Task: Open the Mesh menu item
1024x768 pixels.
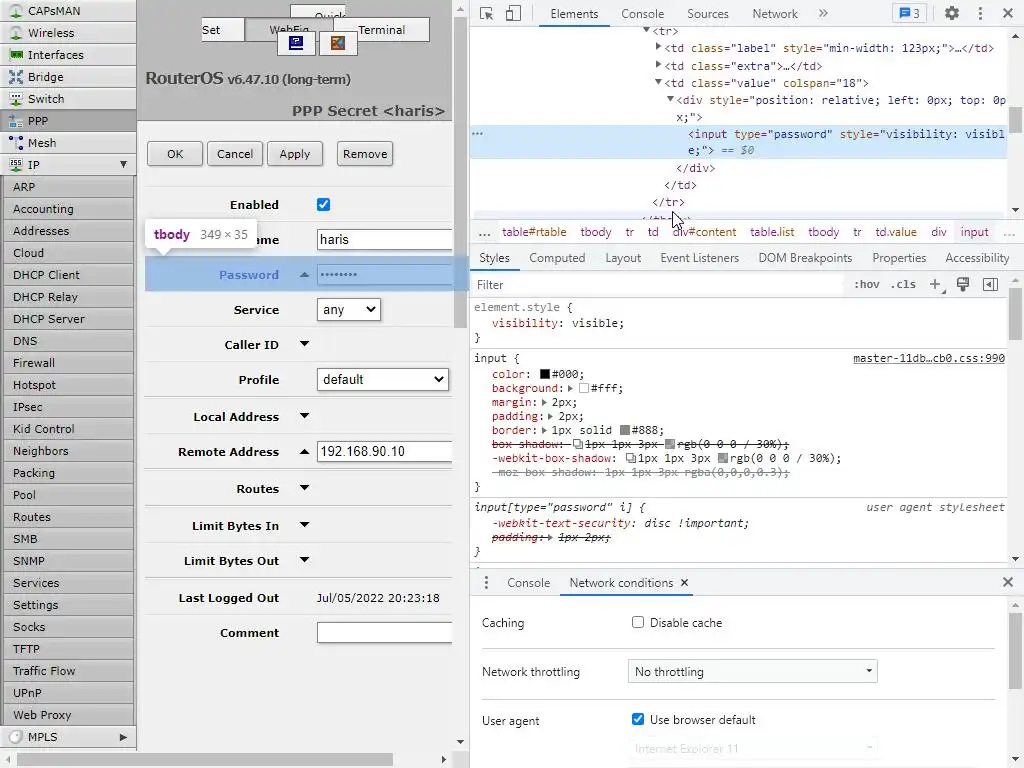Action: (x=68, y=142)
